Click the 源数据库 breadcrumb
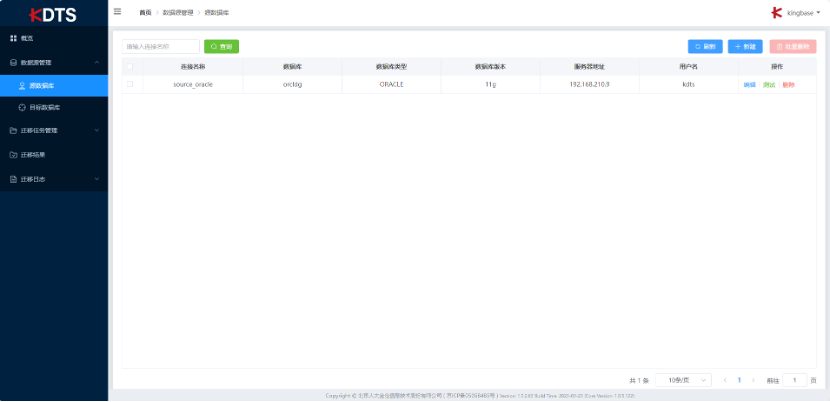Image resolution: width=830 pixels, height=402 pixels. (217, 12)
